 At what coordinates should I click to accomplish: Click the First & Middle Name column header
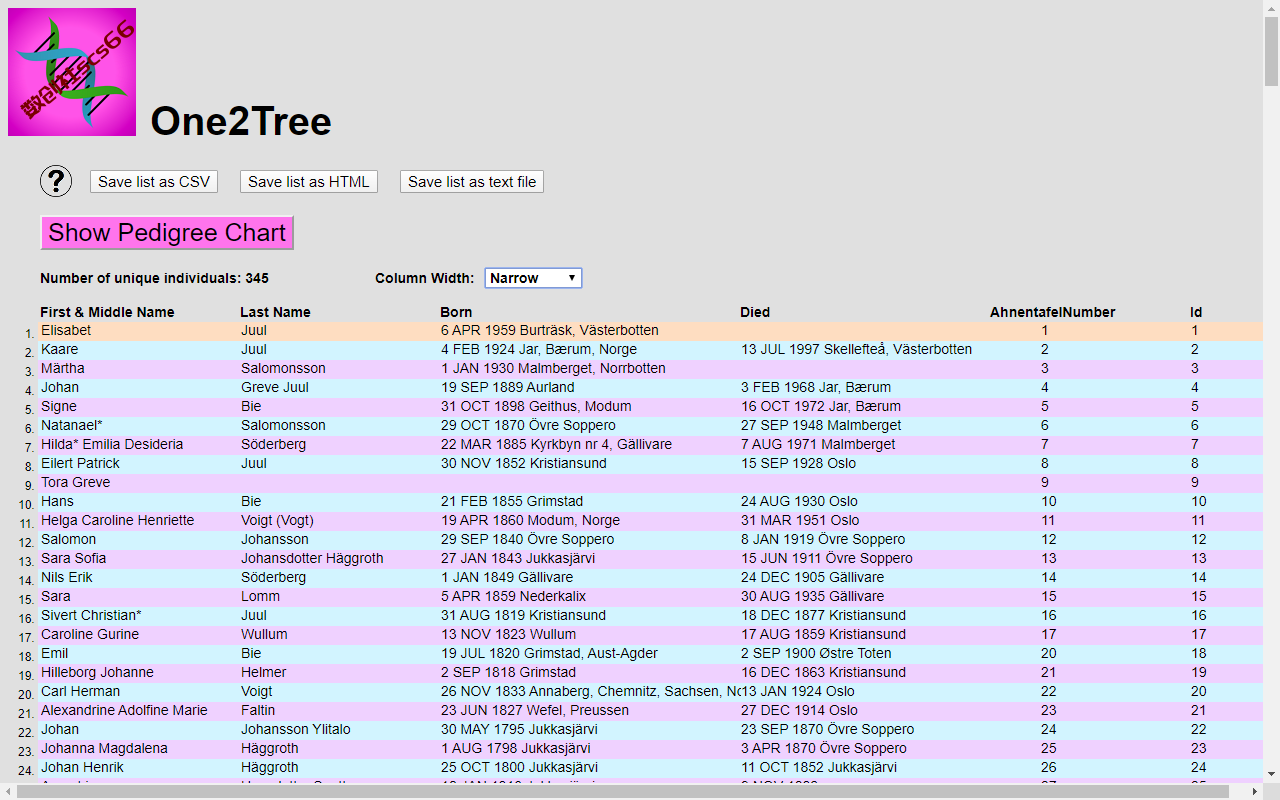click(107, 312)
